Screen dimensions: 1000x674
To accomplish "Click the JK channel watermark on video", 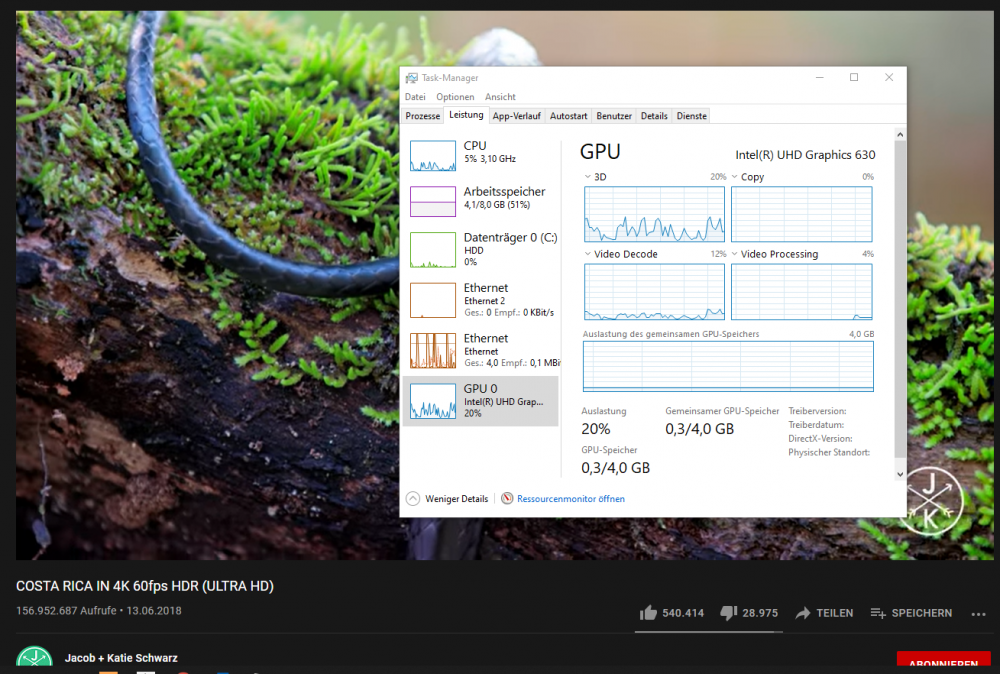I will coord(930,502).
